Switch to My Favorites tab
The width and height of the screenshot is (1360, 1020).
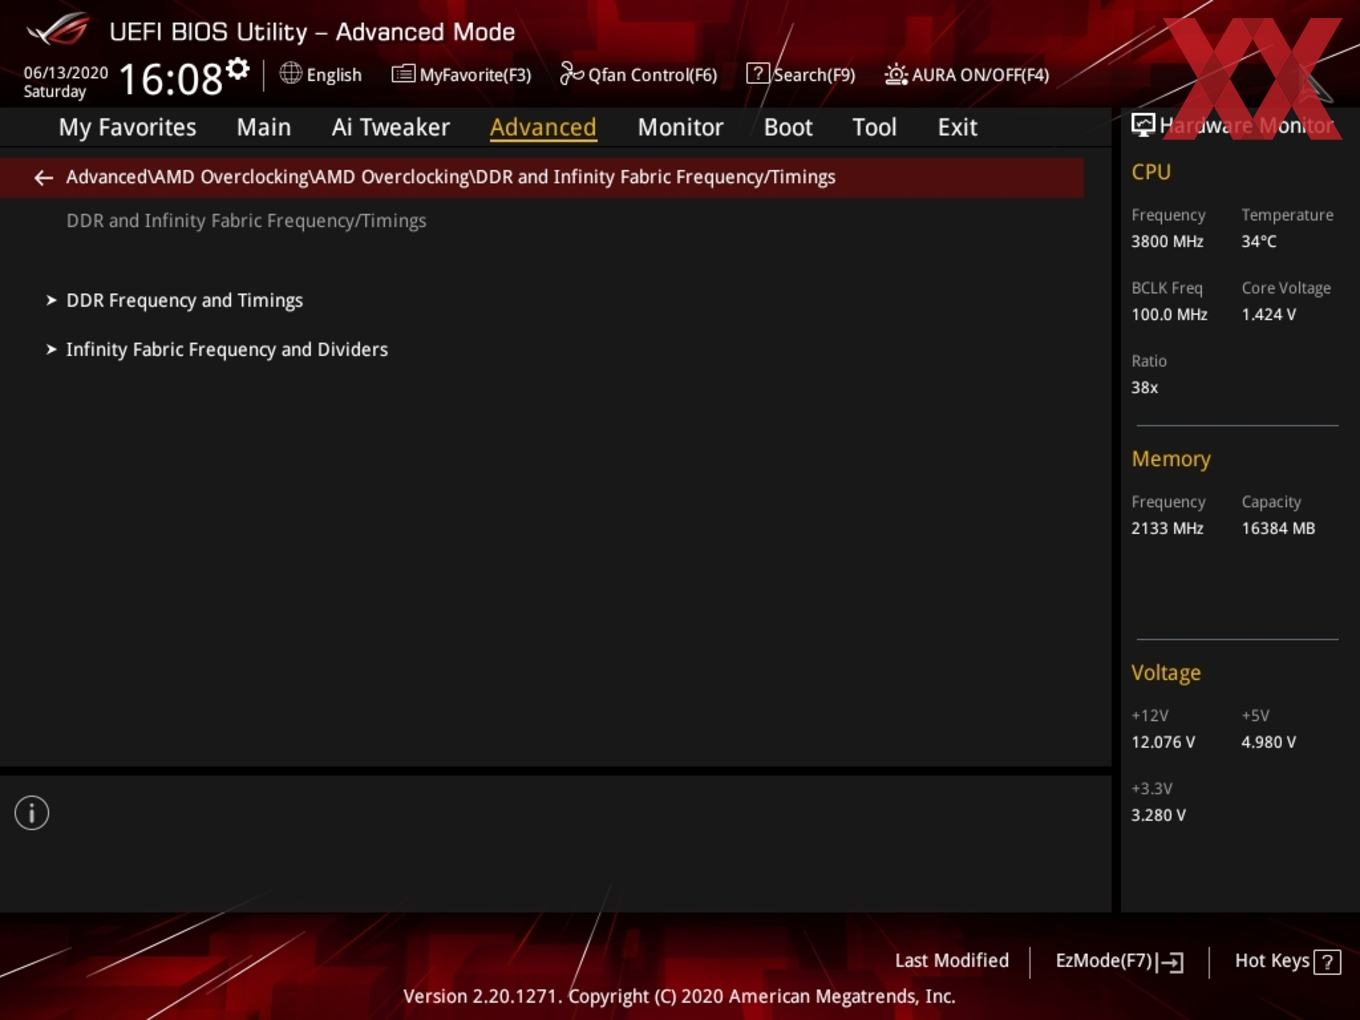click(127, 127)
